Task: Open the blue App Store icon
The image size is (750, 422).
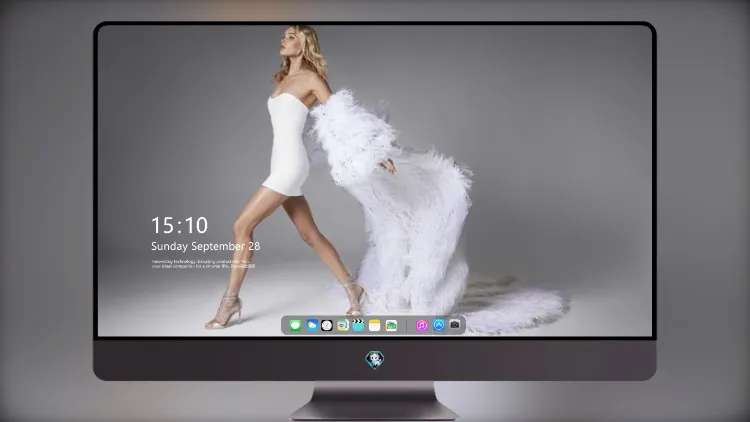Action: tap(439, 325)
